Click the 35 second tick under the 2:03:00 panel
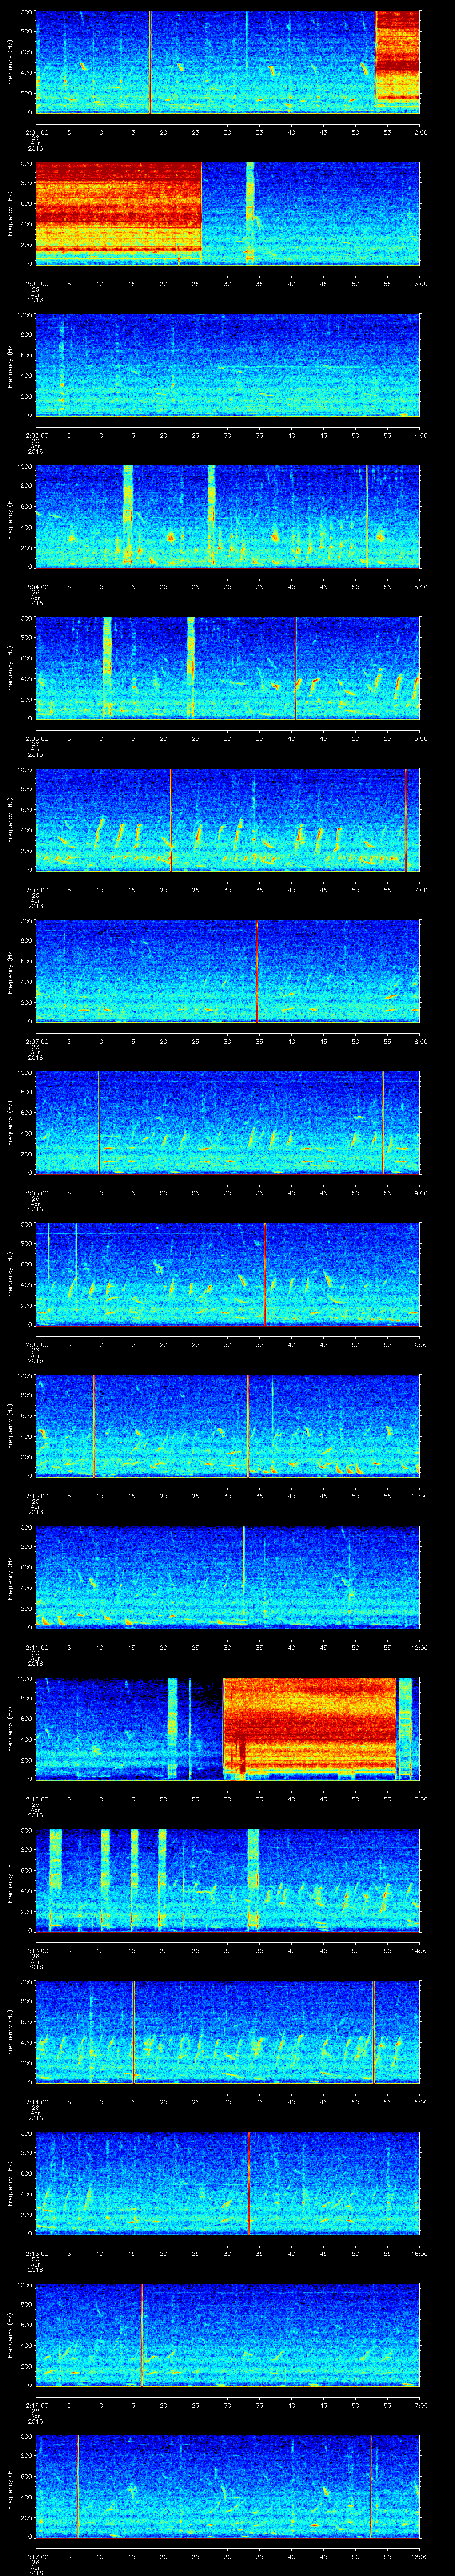The height and width of the screenshot is (2576, 455). tap(260, 435)
